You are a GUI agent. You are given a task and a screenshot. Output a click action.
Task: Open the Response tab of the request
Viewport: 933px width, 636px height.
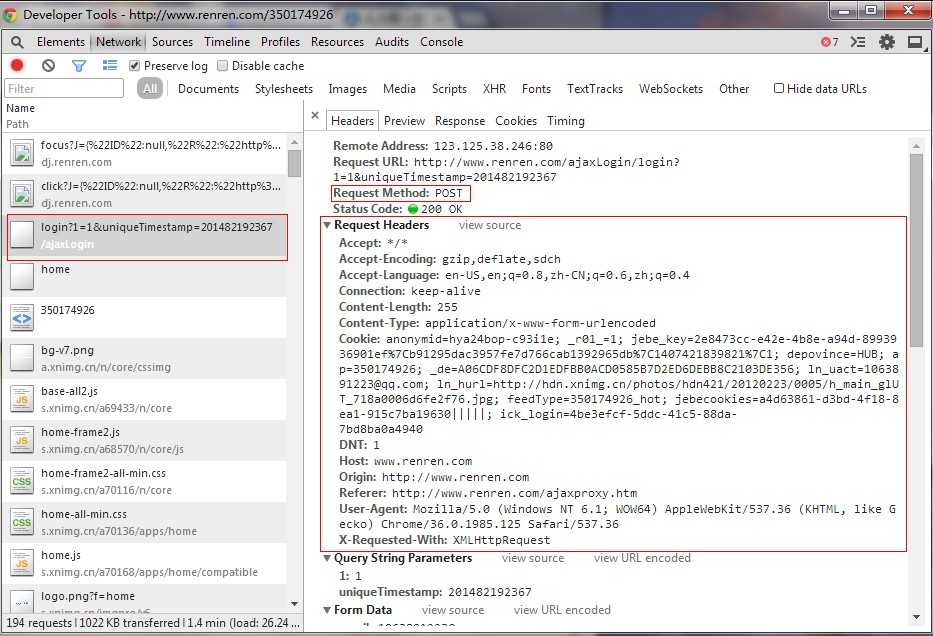[460, 121]
